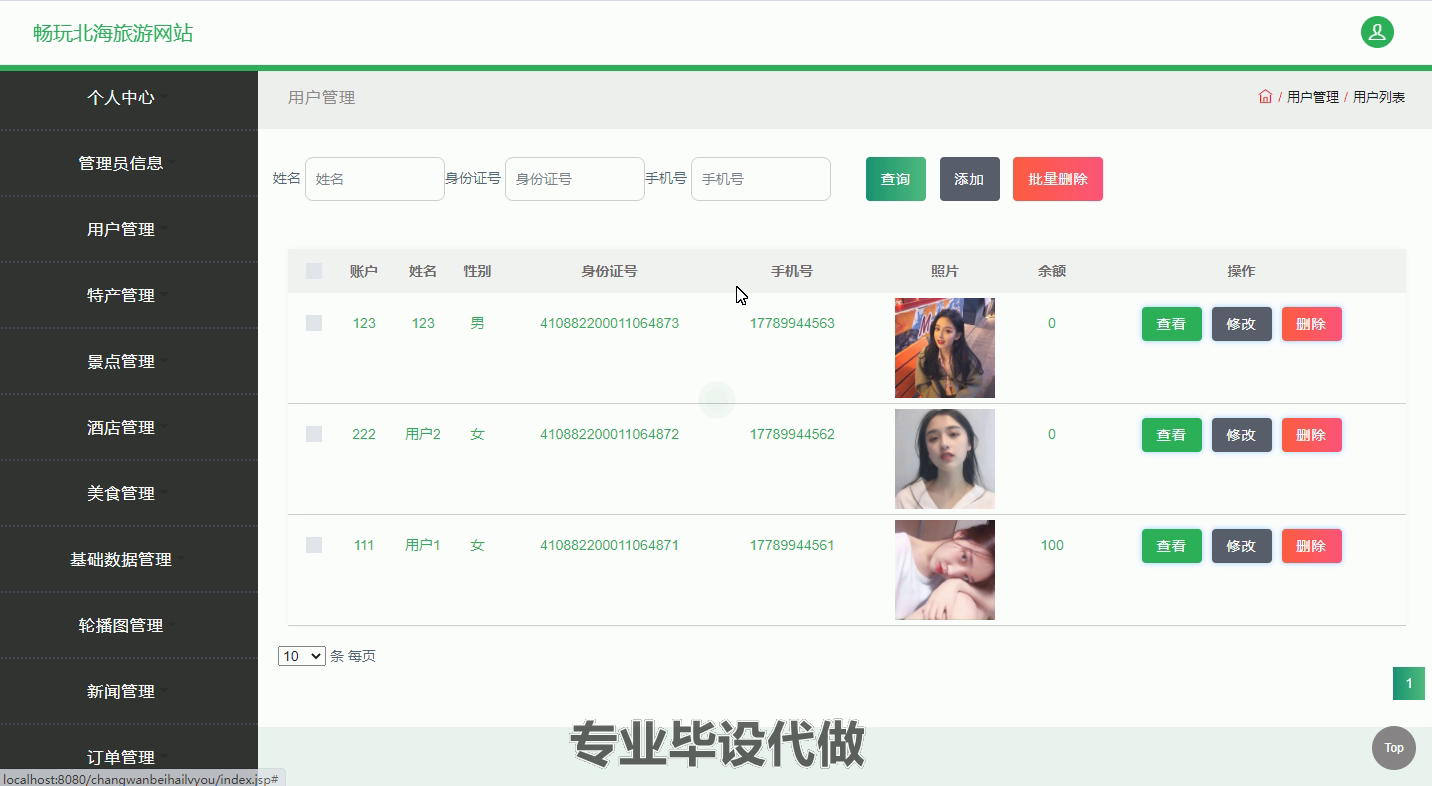Viewport: 1432px width, 786px height.
Task: Click 查看 for 用户1 row
Action: click(x=1172, y=546)
